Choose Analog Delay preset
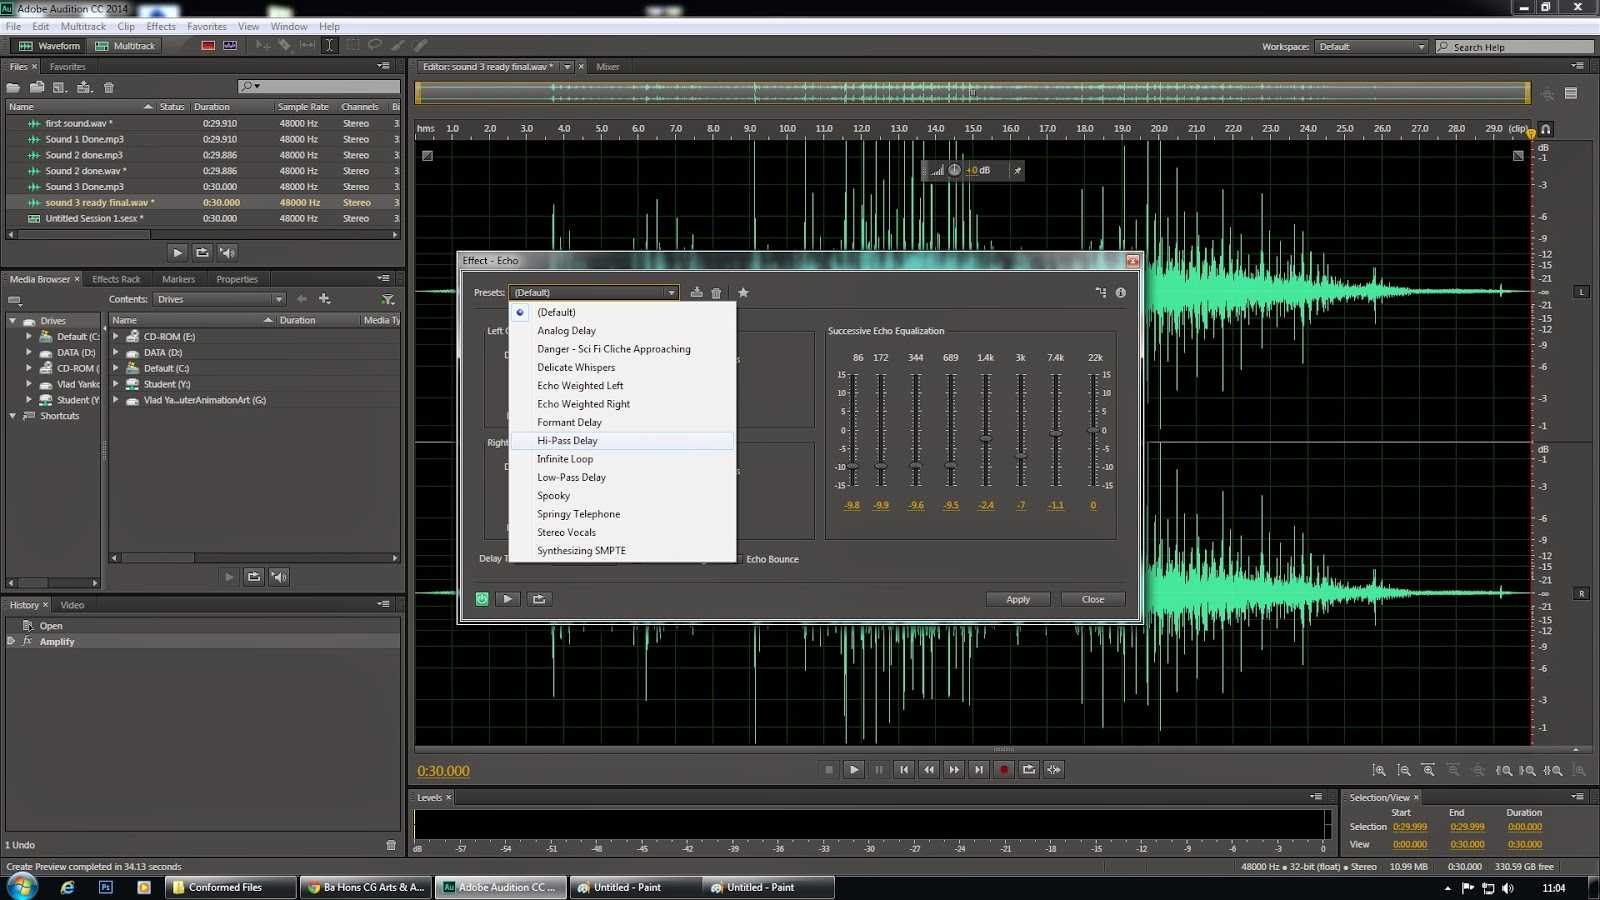The height and width of the screenshot is (900, 1600). (x=622, y=331)
